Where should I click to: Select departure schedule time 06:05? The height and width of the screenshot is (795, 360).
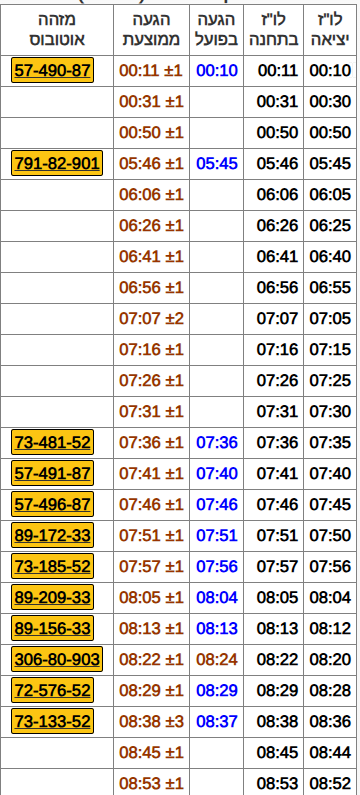click(x=330, y=195)
